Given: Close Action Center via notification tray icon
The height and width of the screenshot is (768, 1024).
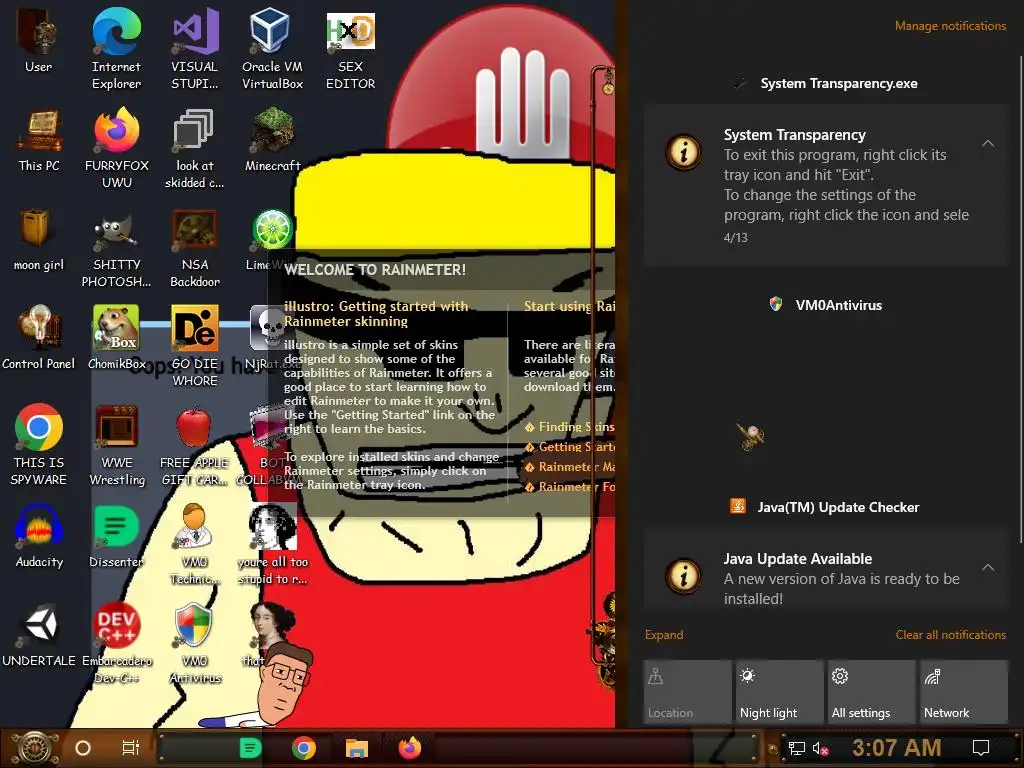Looking at the screenshot, I should (981, 748).
